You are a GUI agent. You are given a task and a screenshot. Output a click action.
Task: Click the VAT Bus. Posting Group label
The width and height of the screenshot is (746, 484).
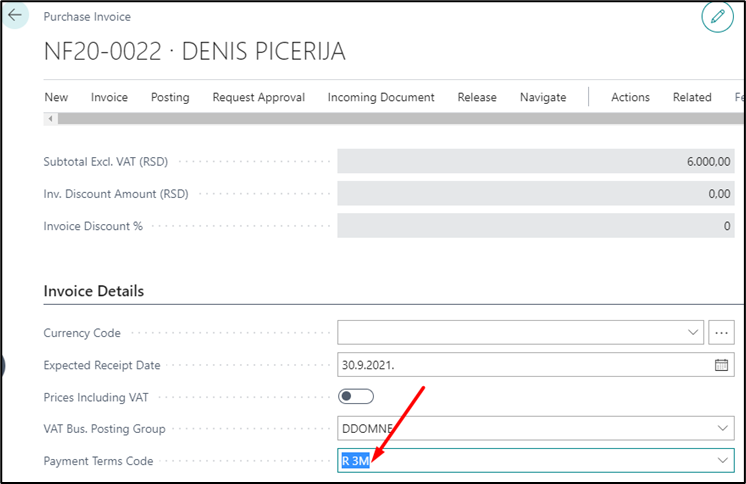tap(105, 429)
